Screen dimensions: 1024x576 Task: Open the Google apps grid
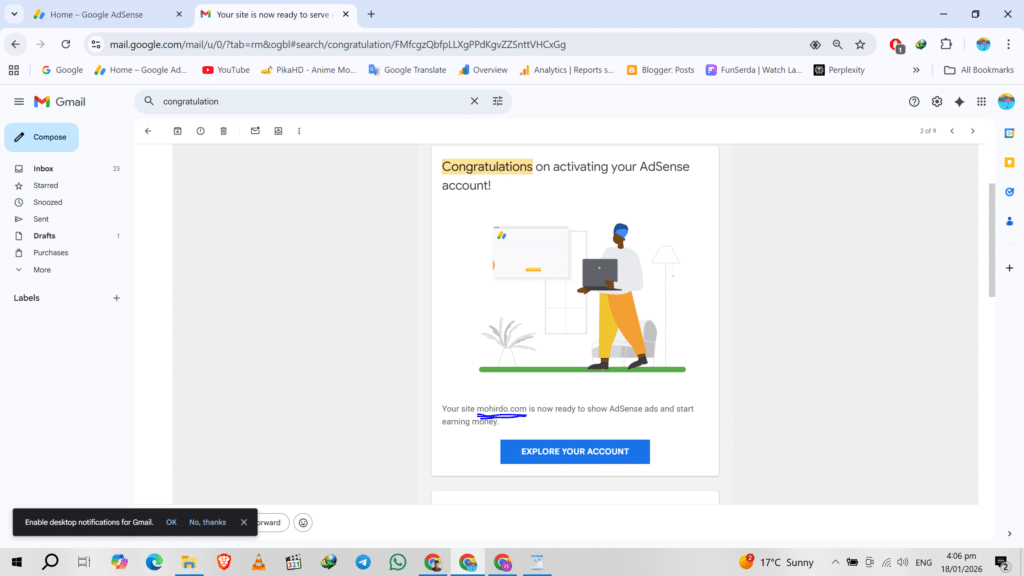(981, 101)
